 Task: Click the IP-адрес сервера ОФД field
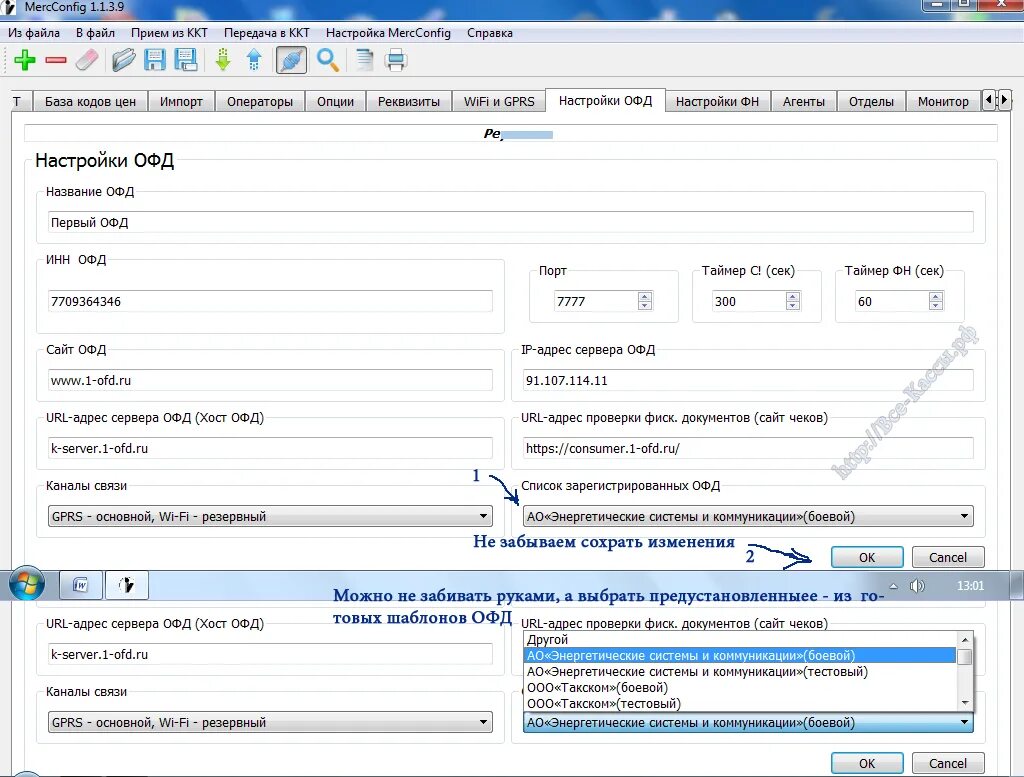[x=748, y=380]
